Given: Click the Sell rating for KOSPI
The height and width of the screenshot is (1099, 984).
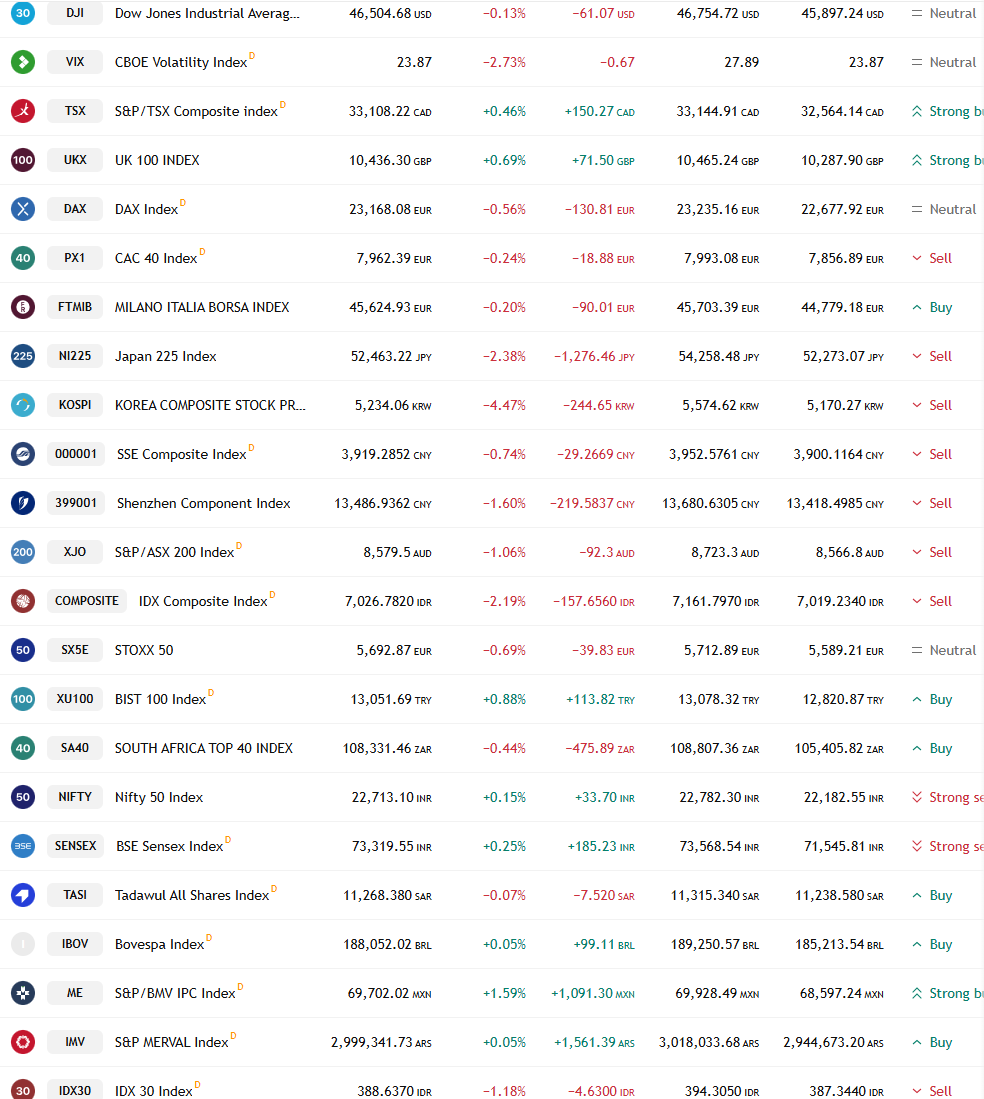Looking at the screenshot, I should click(932, 405).
